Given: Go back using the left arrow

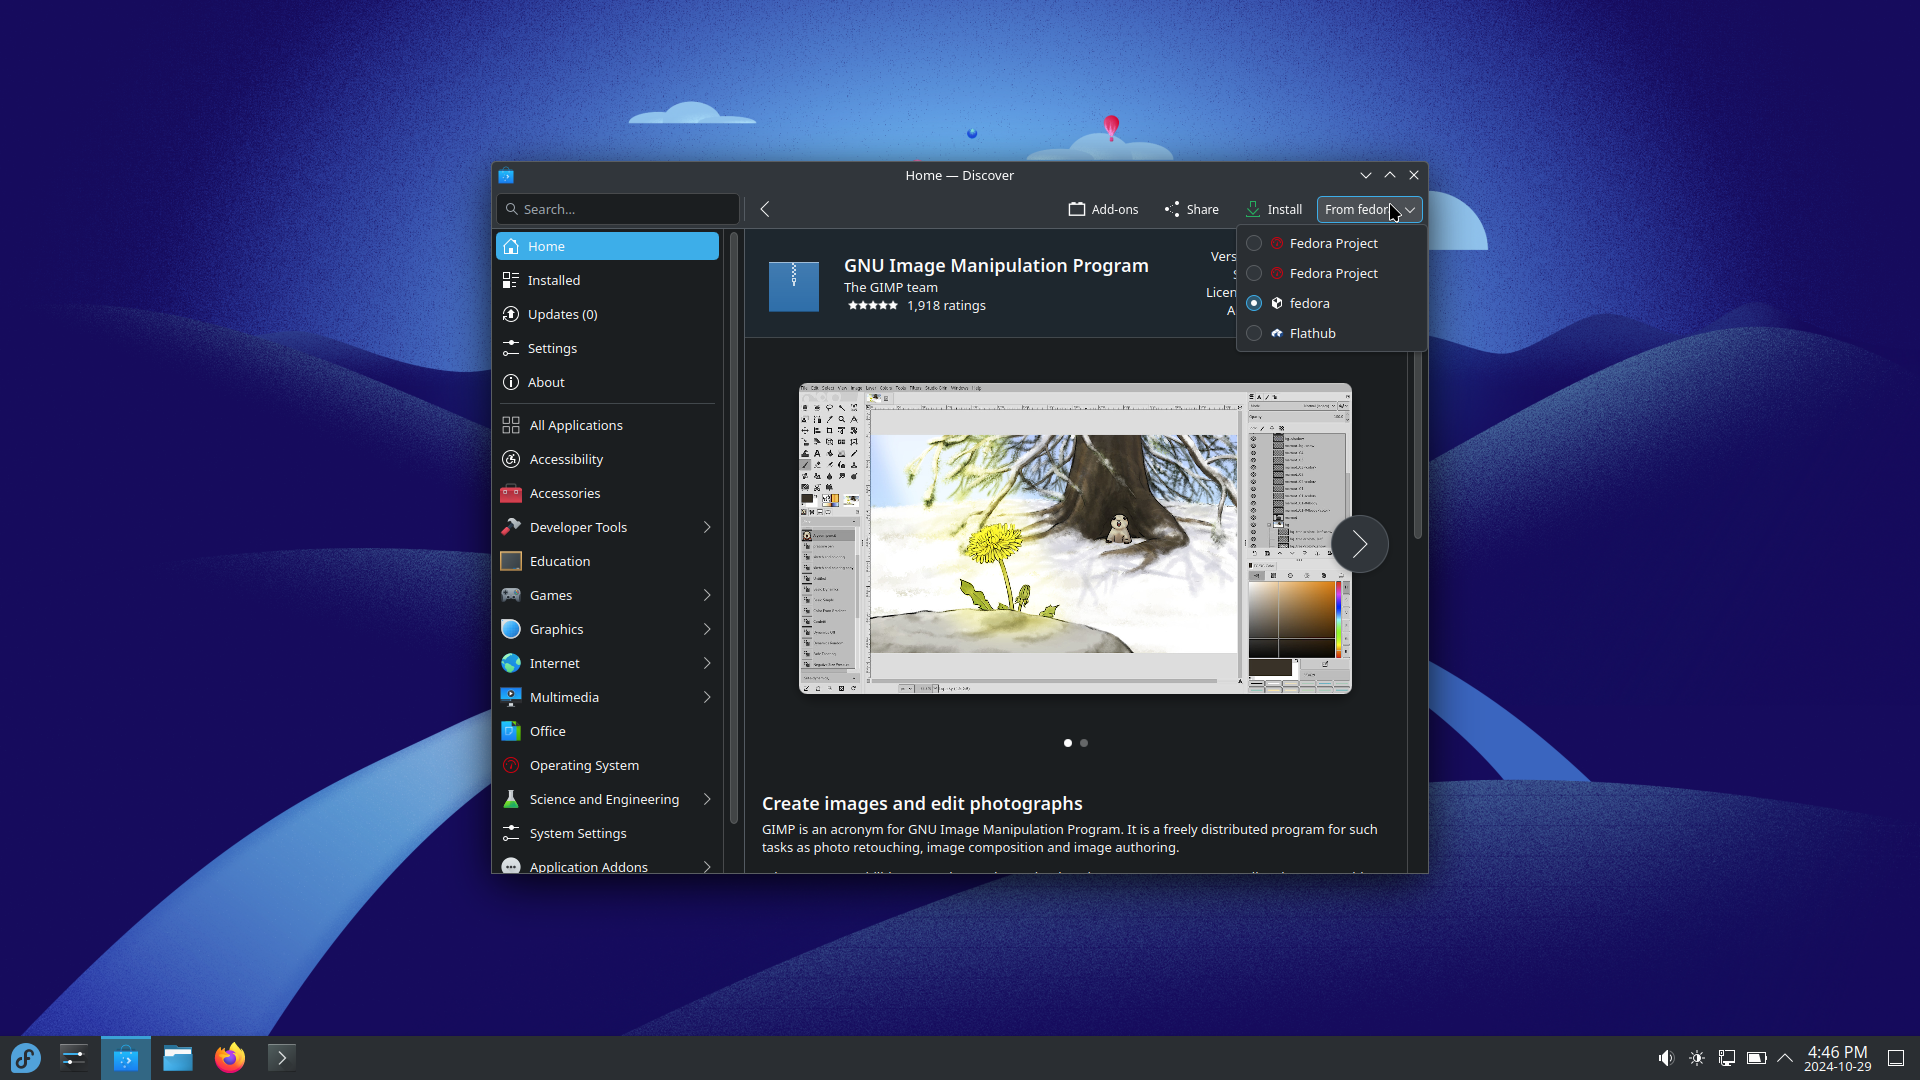Looking at the screenshot, I should click(765, 209).
